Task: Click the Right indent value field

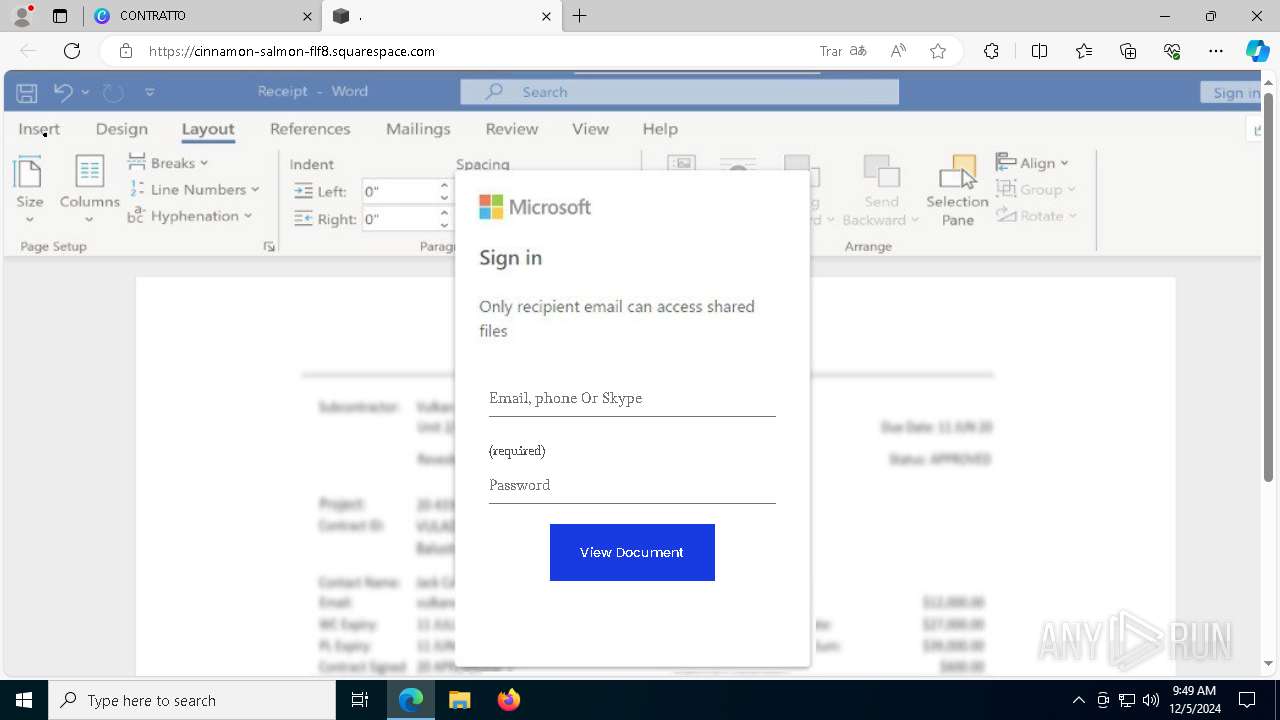Action: [400, 219]
